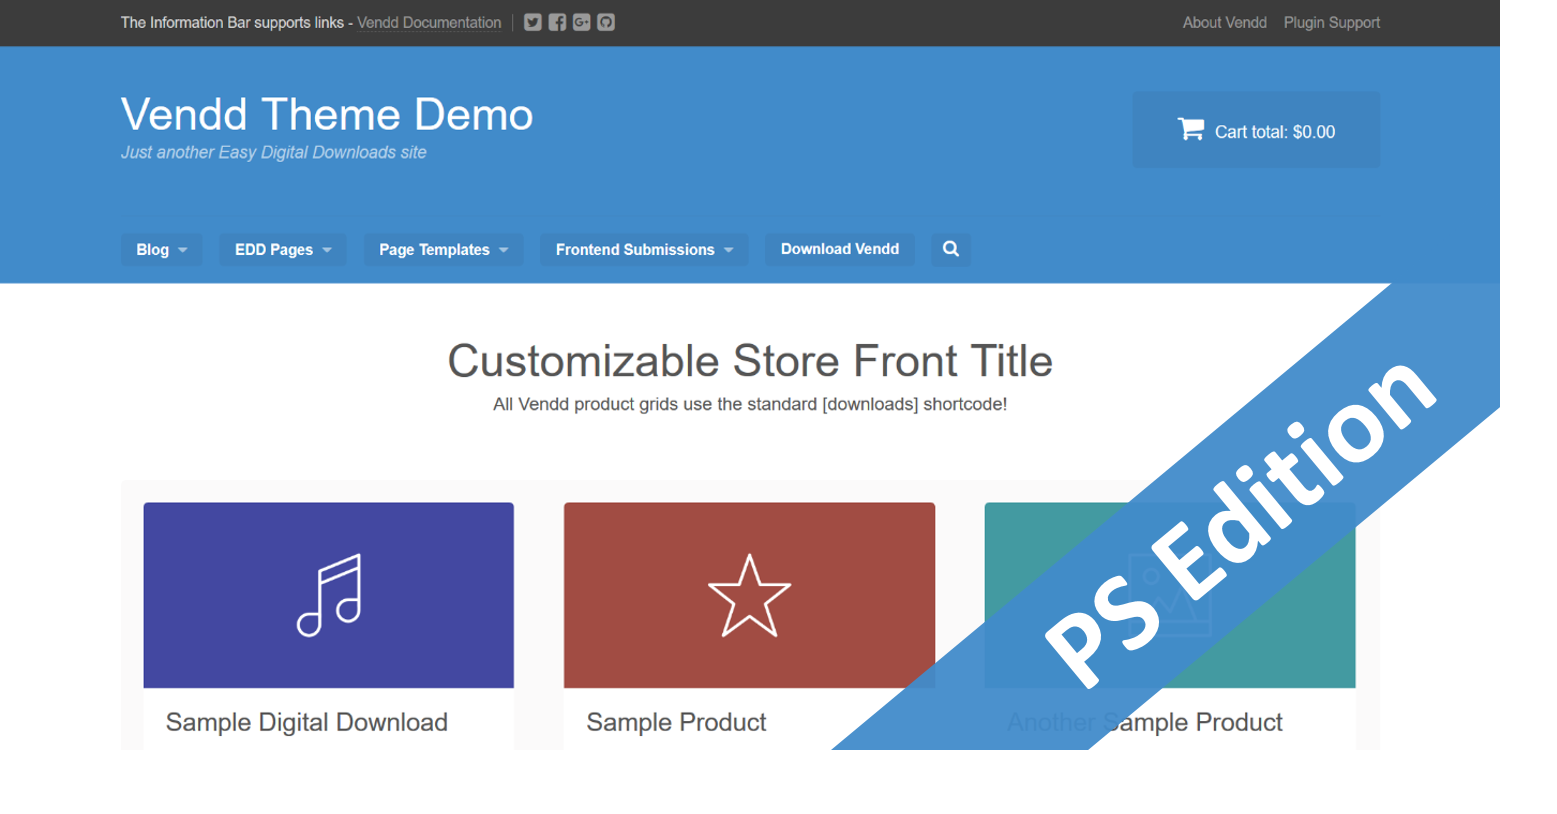Screen dimensions: 1557x814
Task: Click the tagline Just another Easy Digital Downloads site
Action: tap(274, 152)
